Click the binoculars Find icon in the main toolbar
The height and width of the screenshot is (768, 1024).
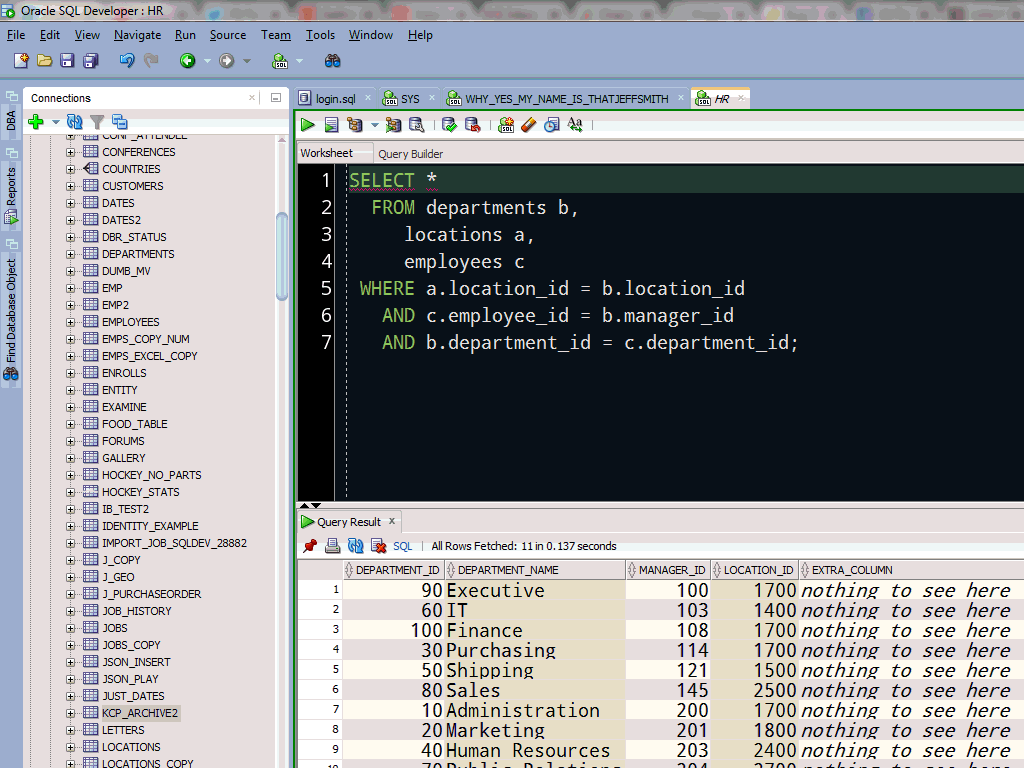click(332, 61)
